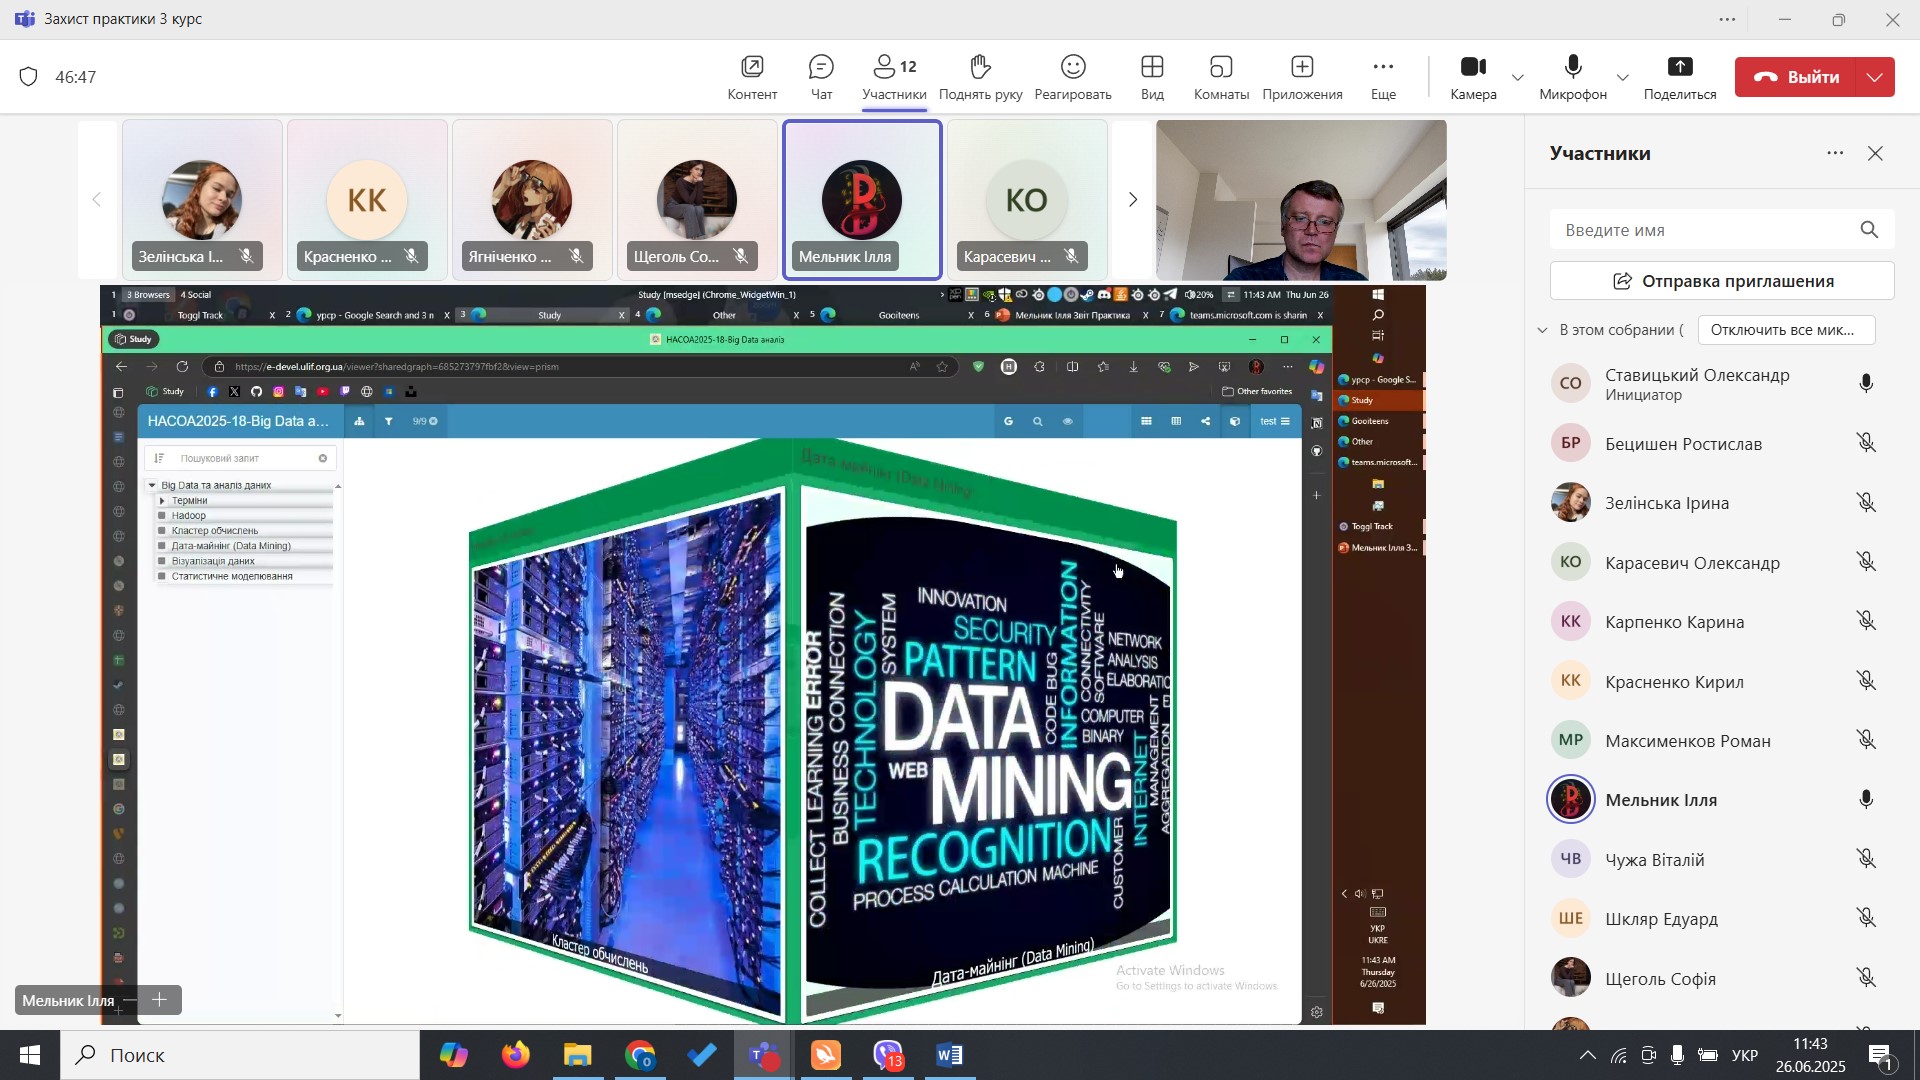Image resolution: width=1920 pixels, height=1080 pixels.
Task: Open Word from the Windows taskbar
Action: 950,1055
